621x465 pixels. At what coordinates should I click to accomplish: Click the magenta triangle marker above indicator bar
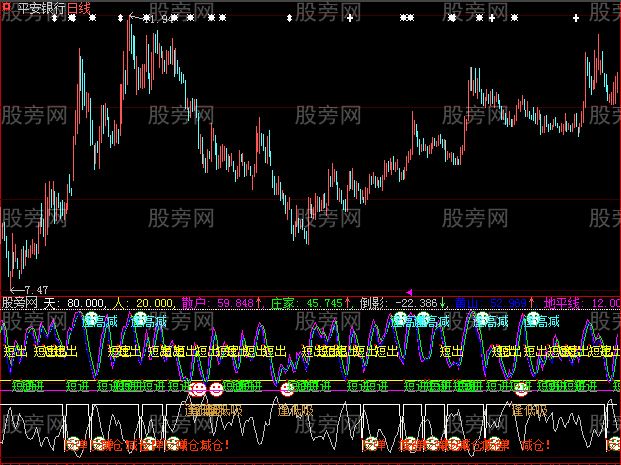click(x=408, y=290)
